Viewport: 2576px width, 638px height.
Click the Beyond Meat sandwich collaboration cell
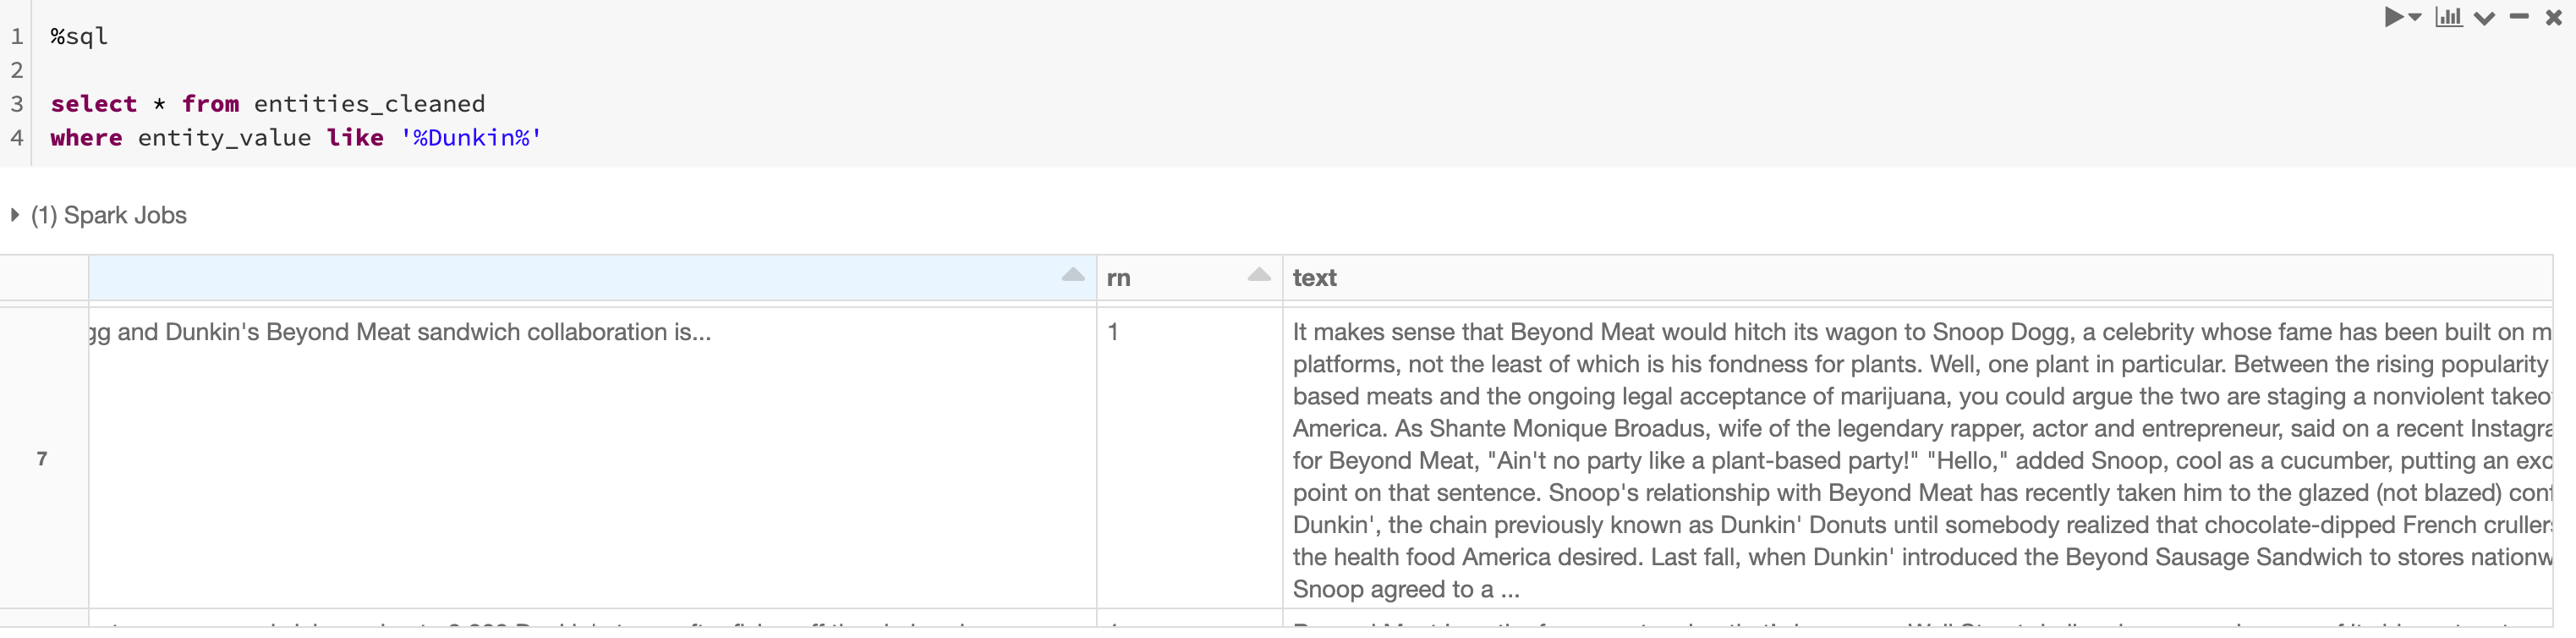pos(400,332)
